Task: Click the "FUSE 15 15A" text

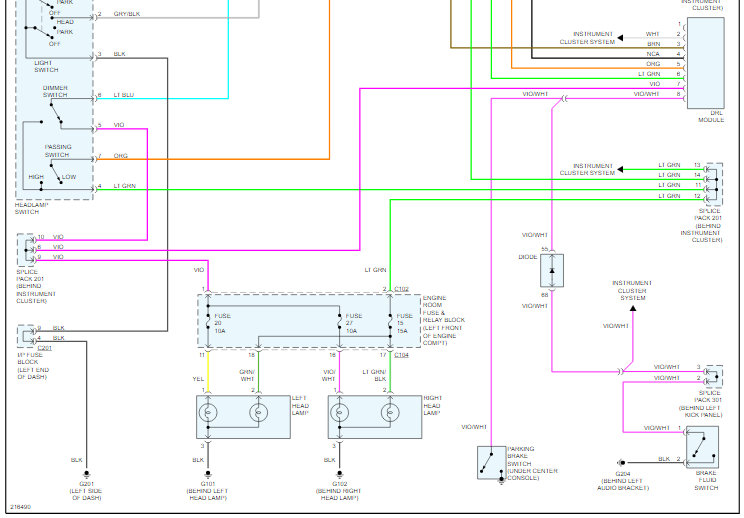Action: click(x=404, y=323)
